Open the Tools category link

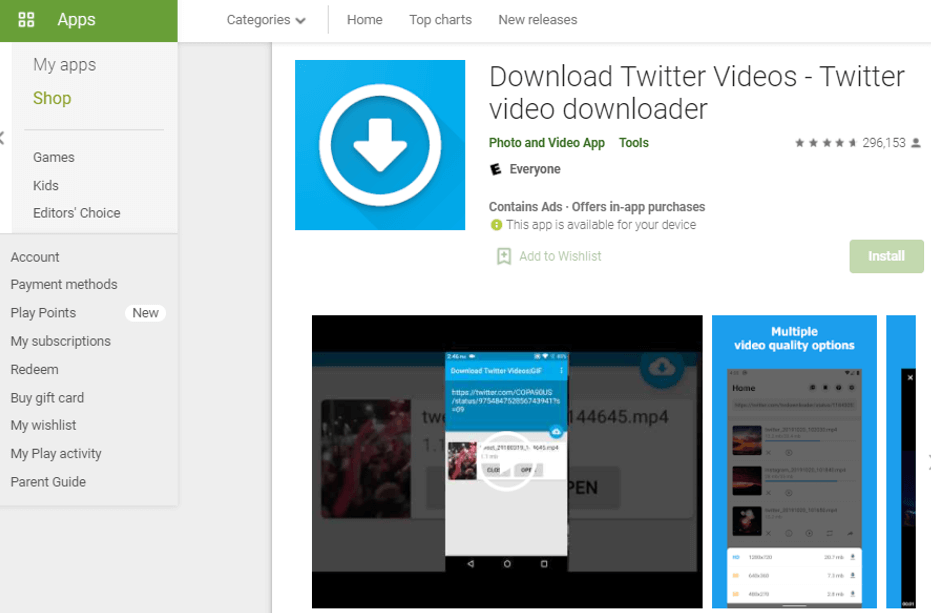633,142
